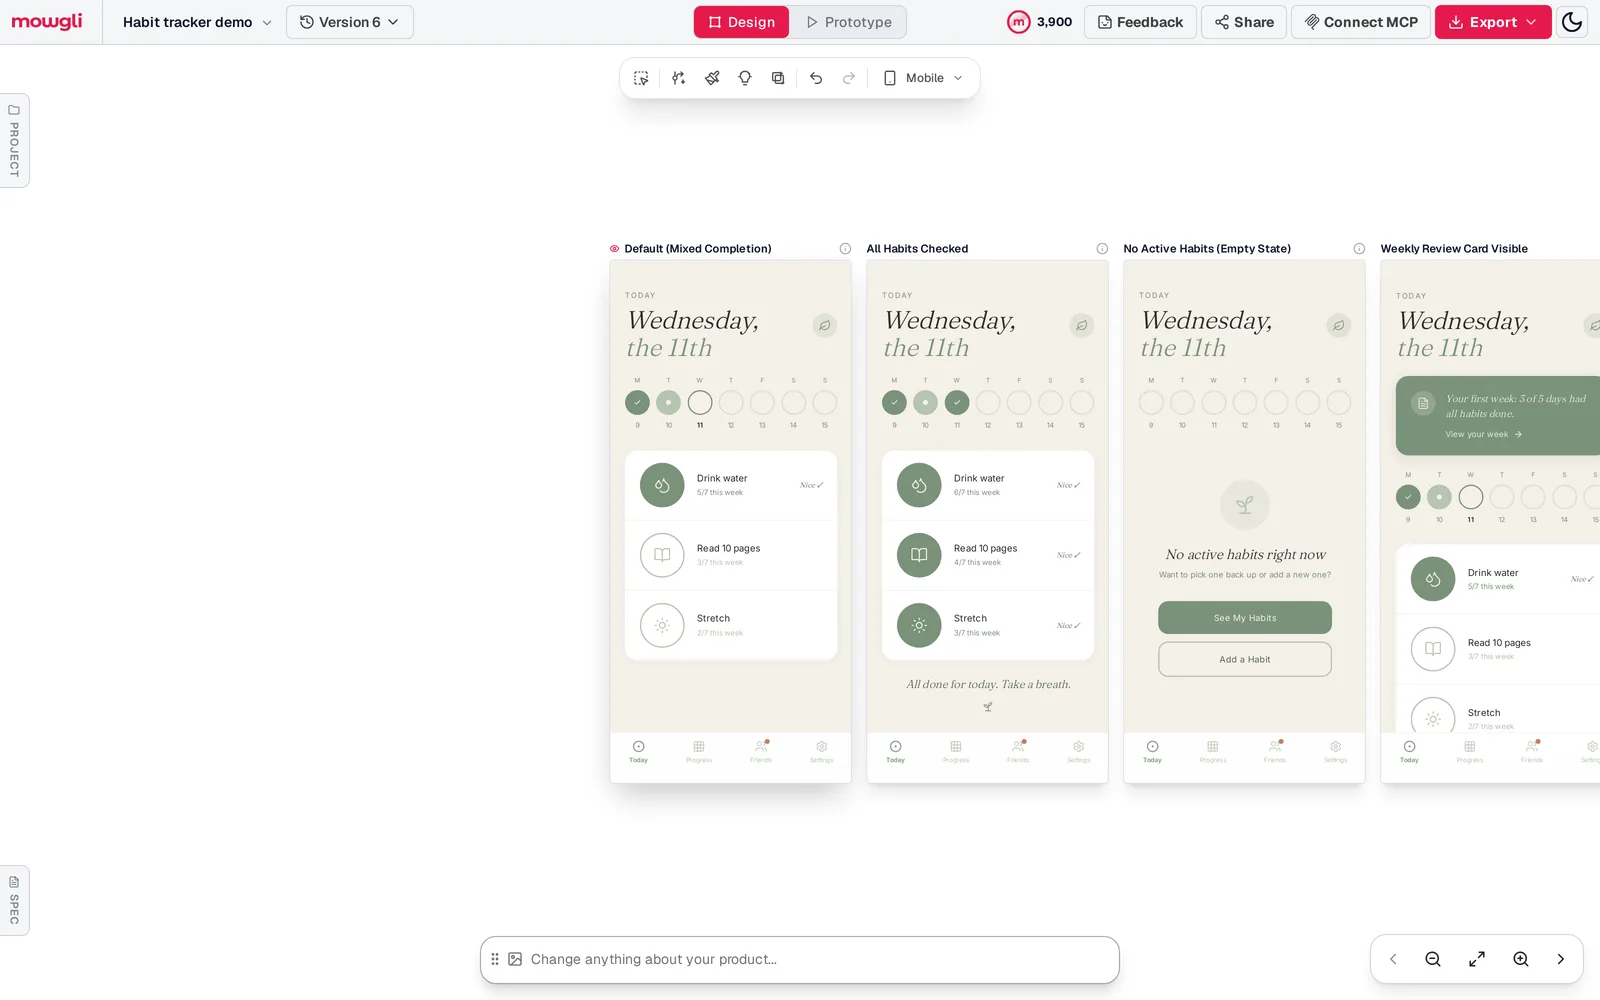Fit the canvas to screen

(x=1477, y=959)
